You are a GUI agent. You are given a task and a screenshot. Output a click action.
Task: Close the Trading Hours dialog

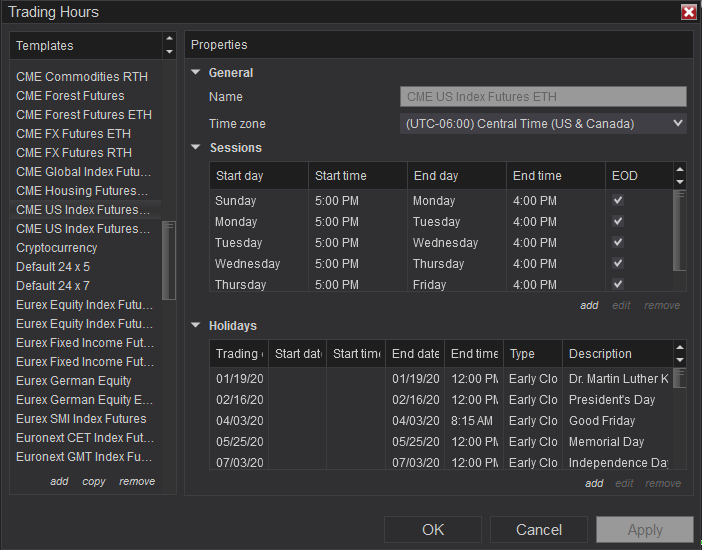(x=688, y=12)
